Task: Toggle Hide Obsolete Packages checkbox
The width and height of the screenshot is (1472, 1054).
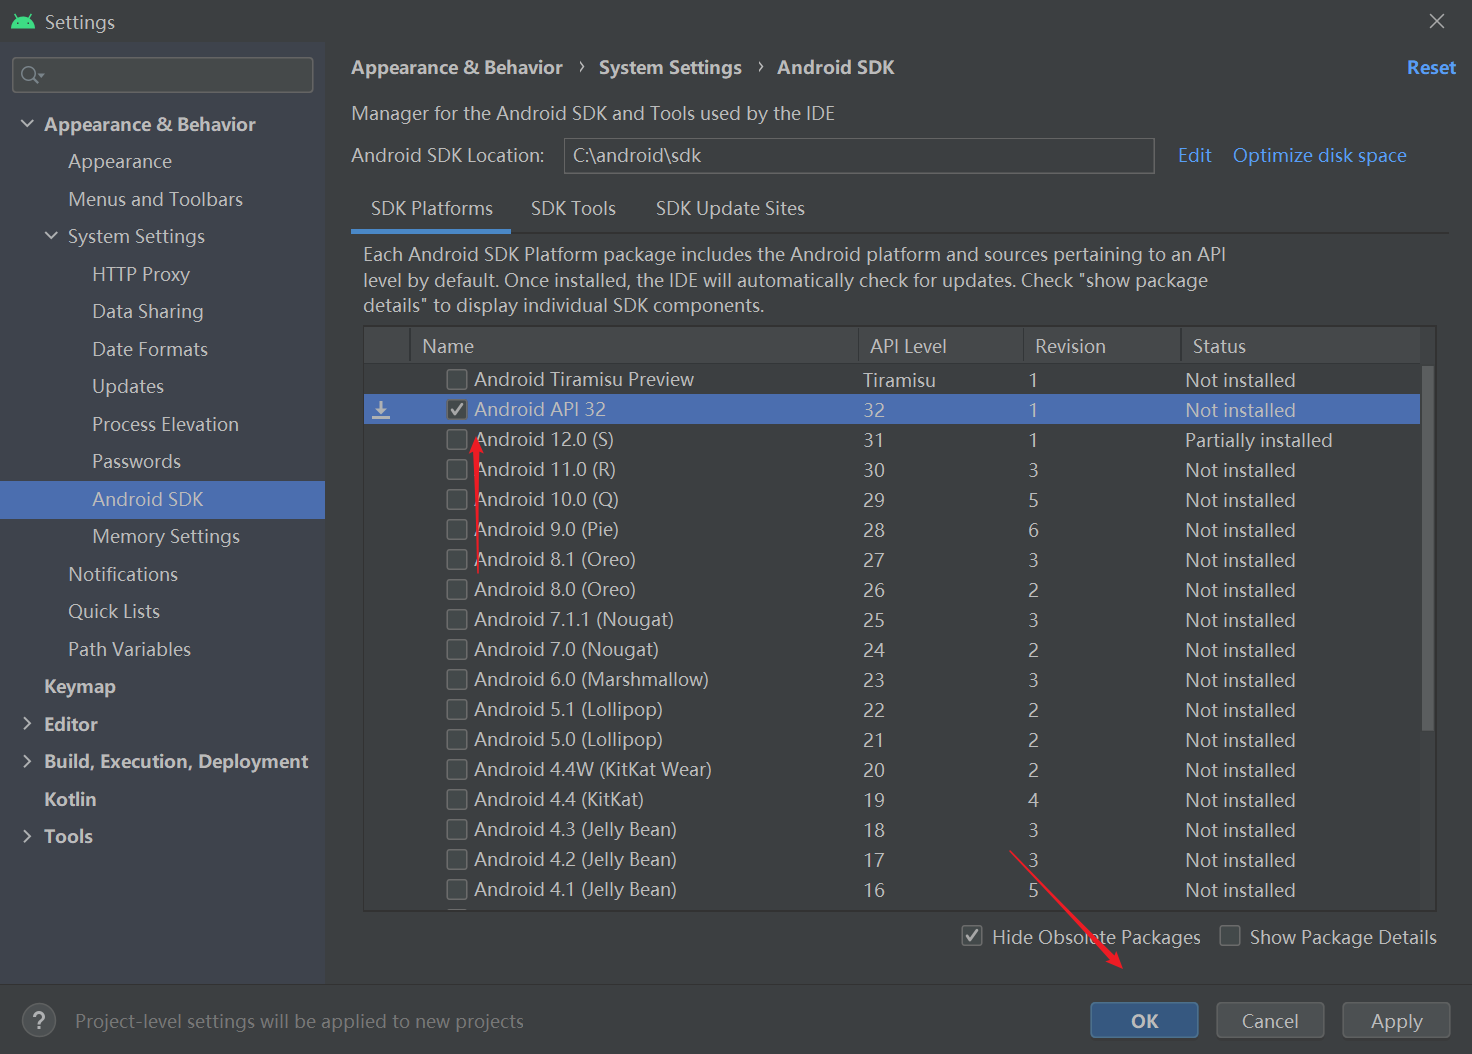Action: 972,936
